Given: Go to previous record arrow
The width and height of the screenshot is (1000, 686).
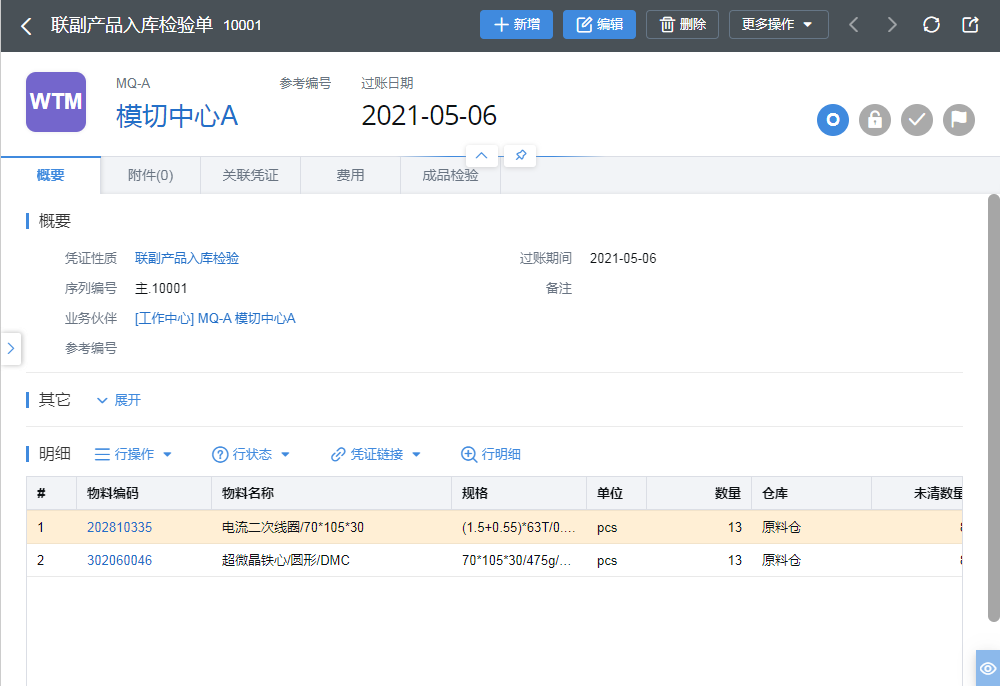Looking at the screenshot, I should [853, 25].
